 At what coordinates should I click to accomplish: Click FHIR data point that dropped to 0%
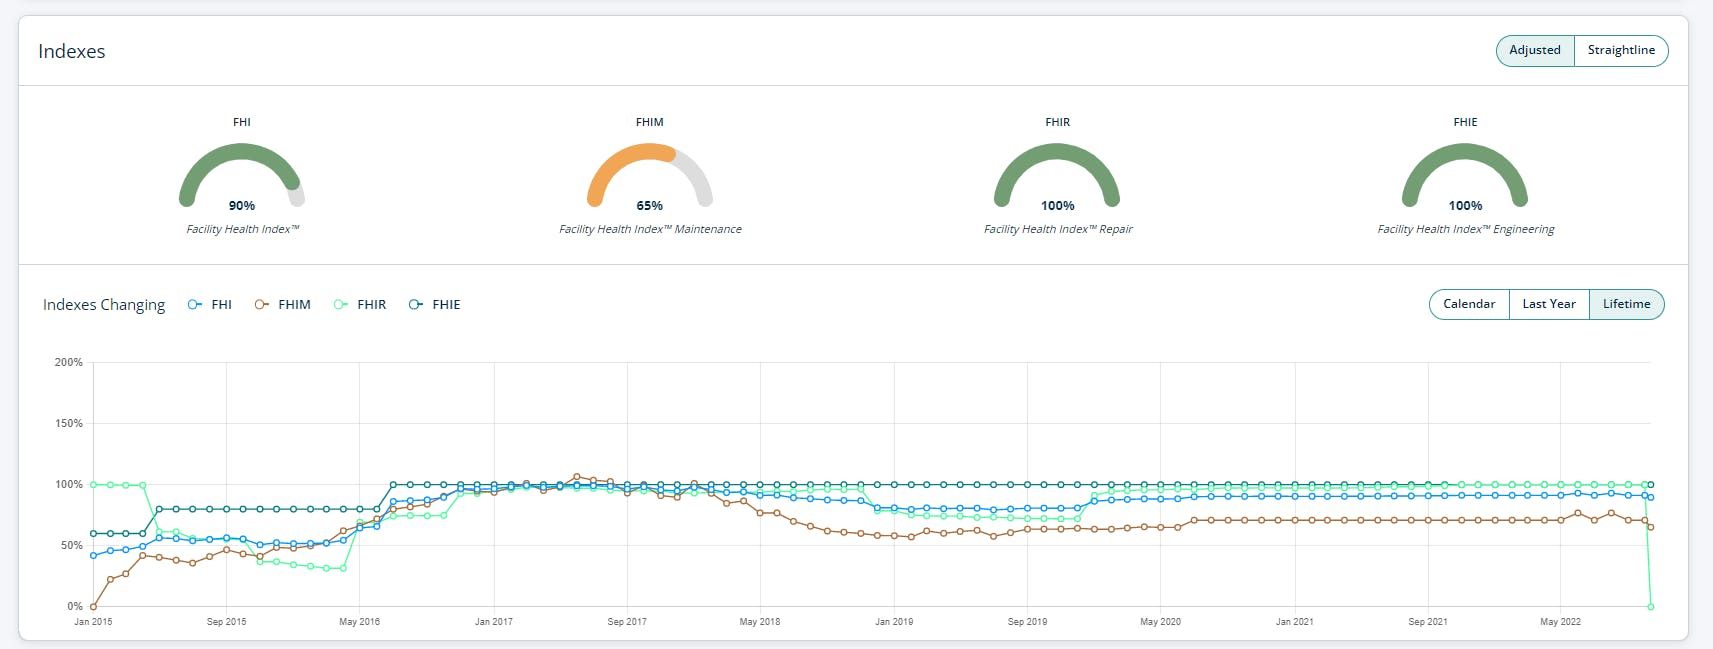point(1651,606)
